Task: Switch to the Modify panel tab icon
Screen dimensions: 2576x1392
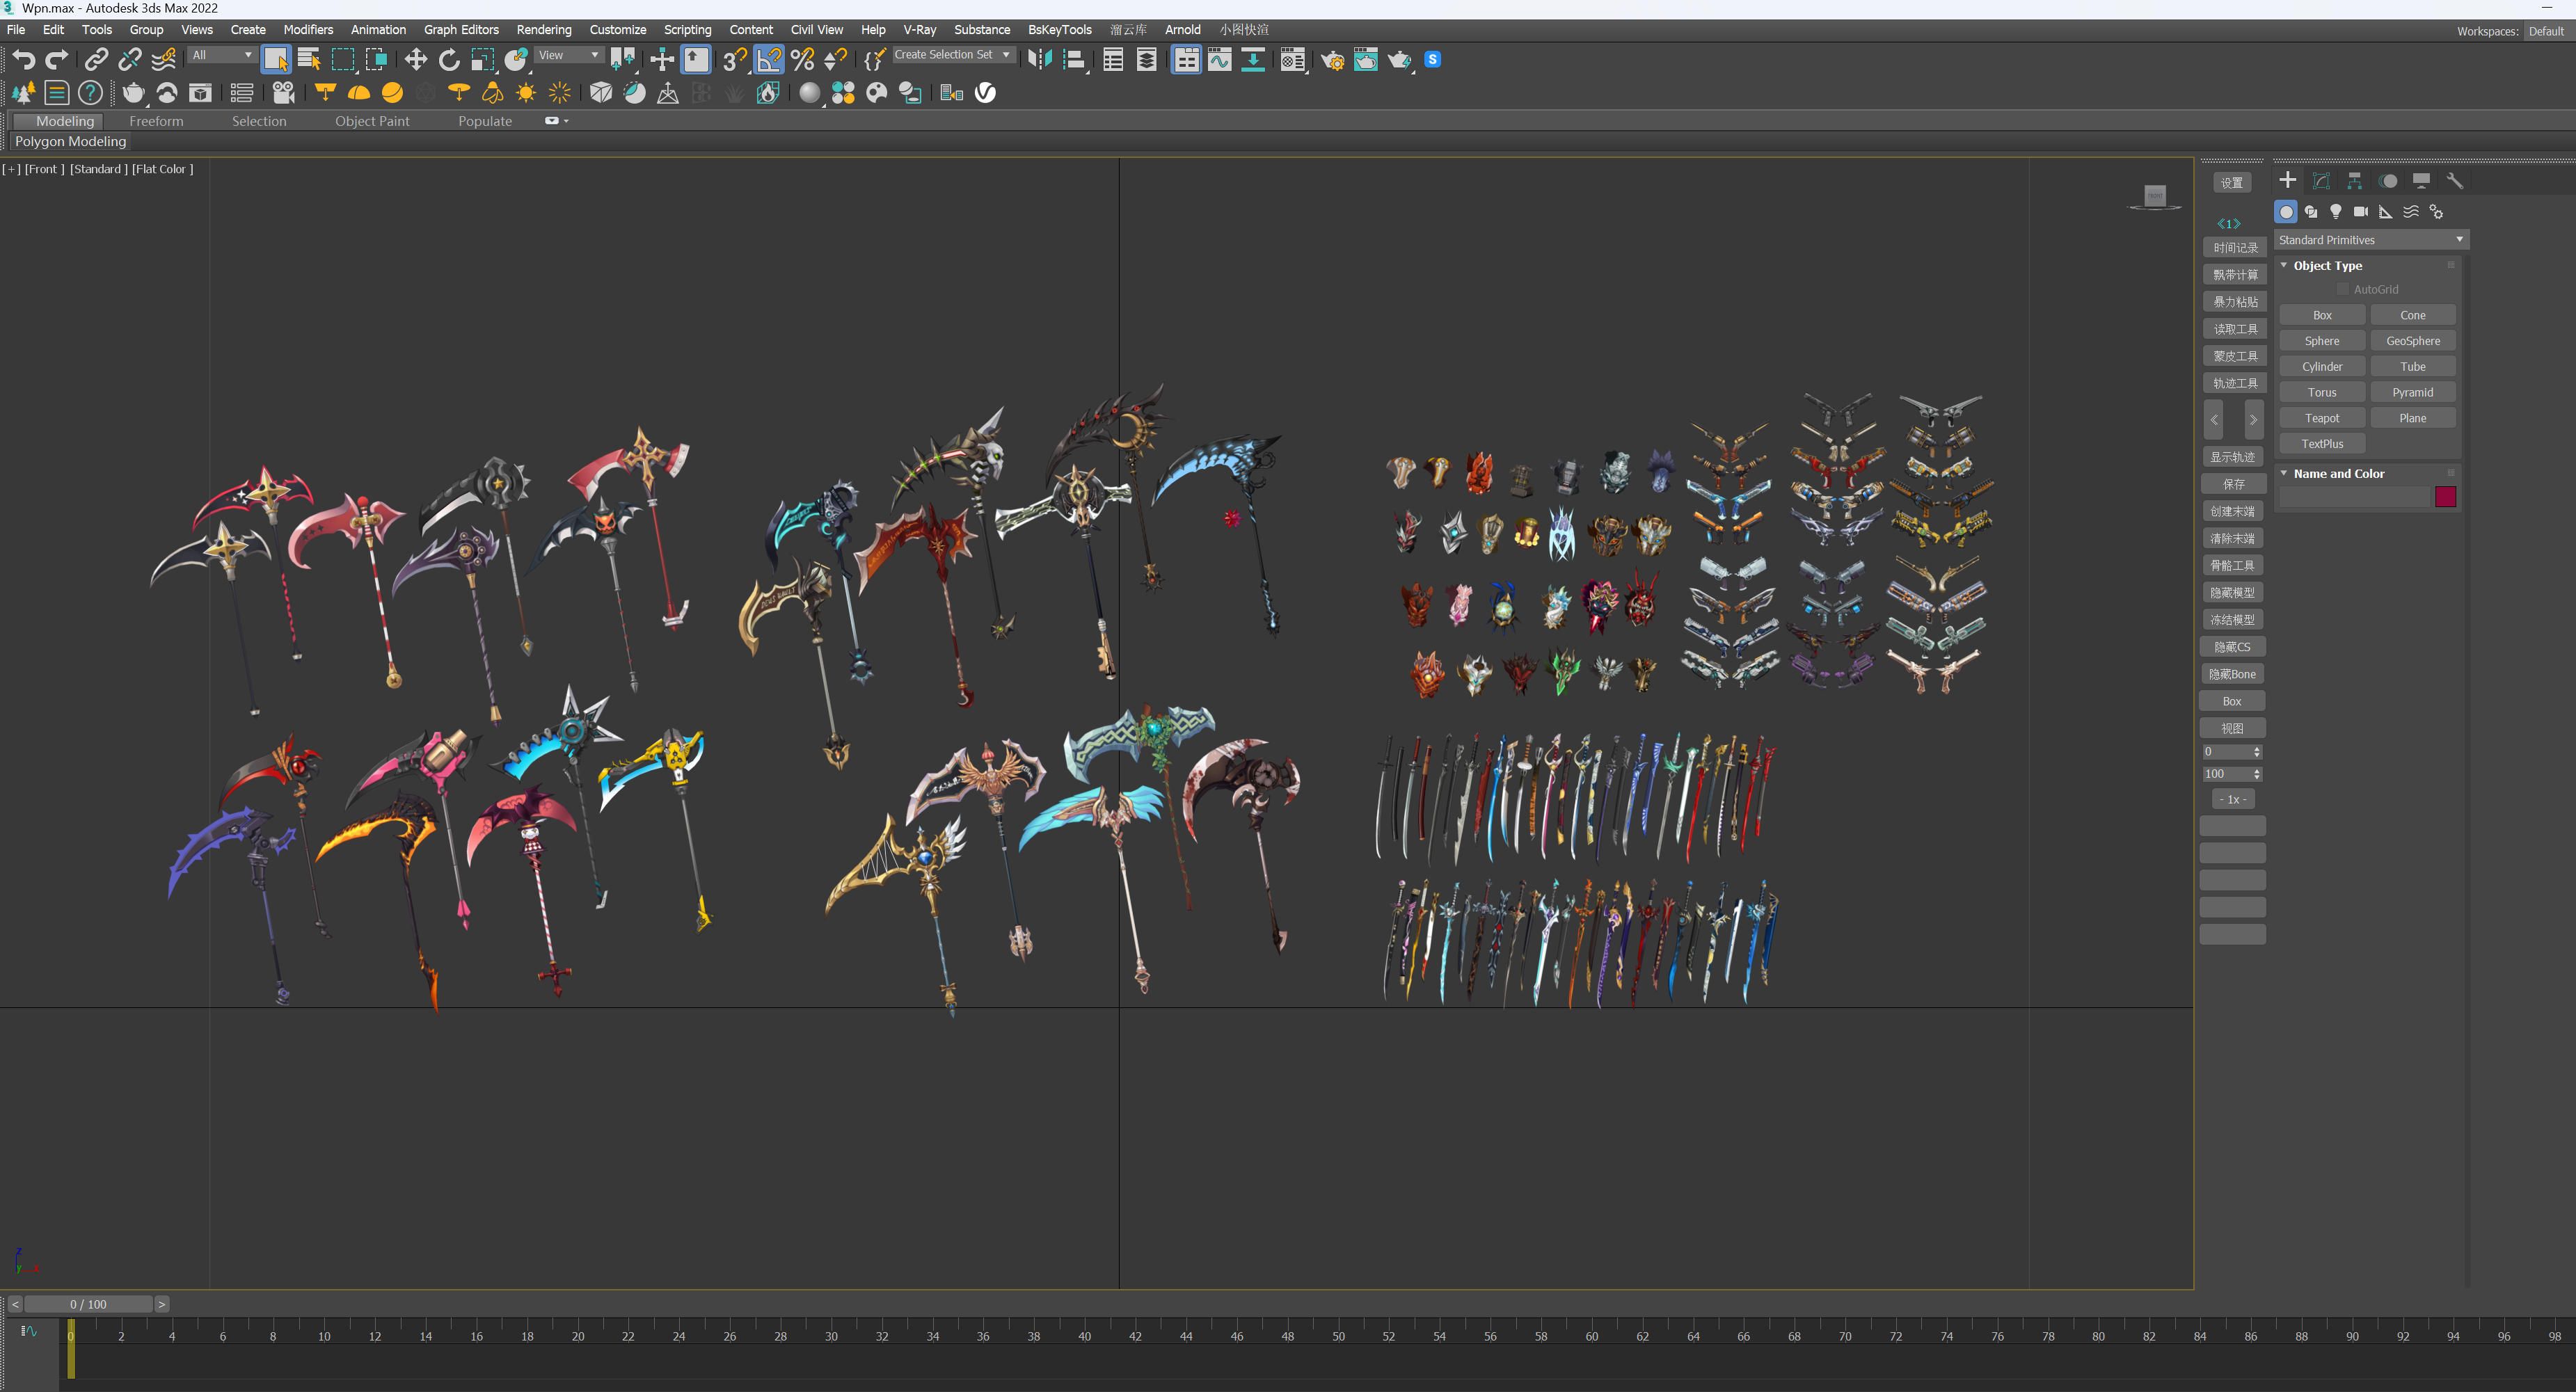Action: click(x=2321, y=181)
